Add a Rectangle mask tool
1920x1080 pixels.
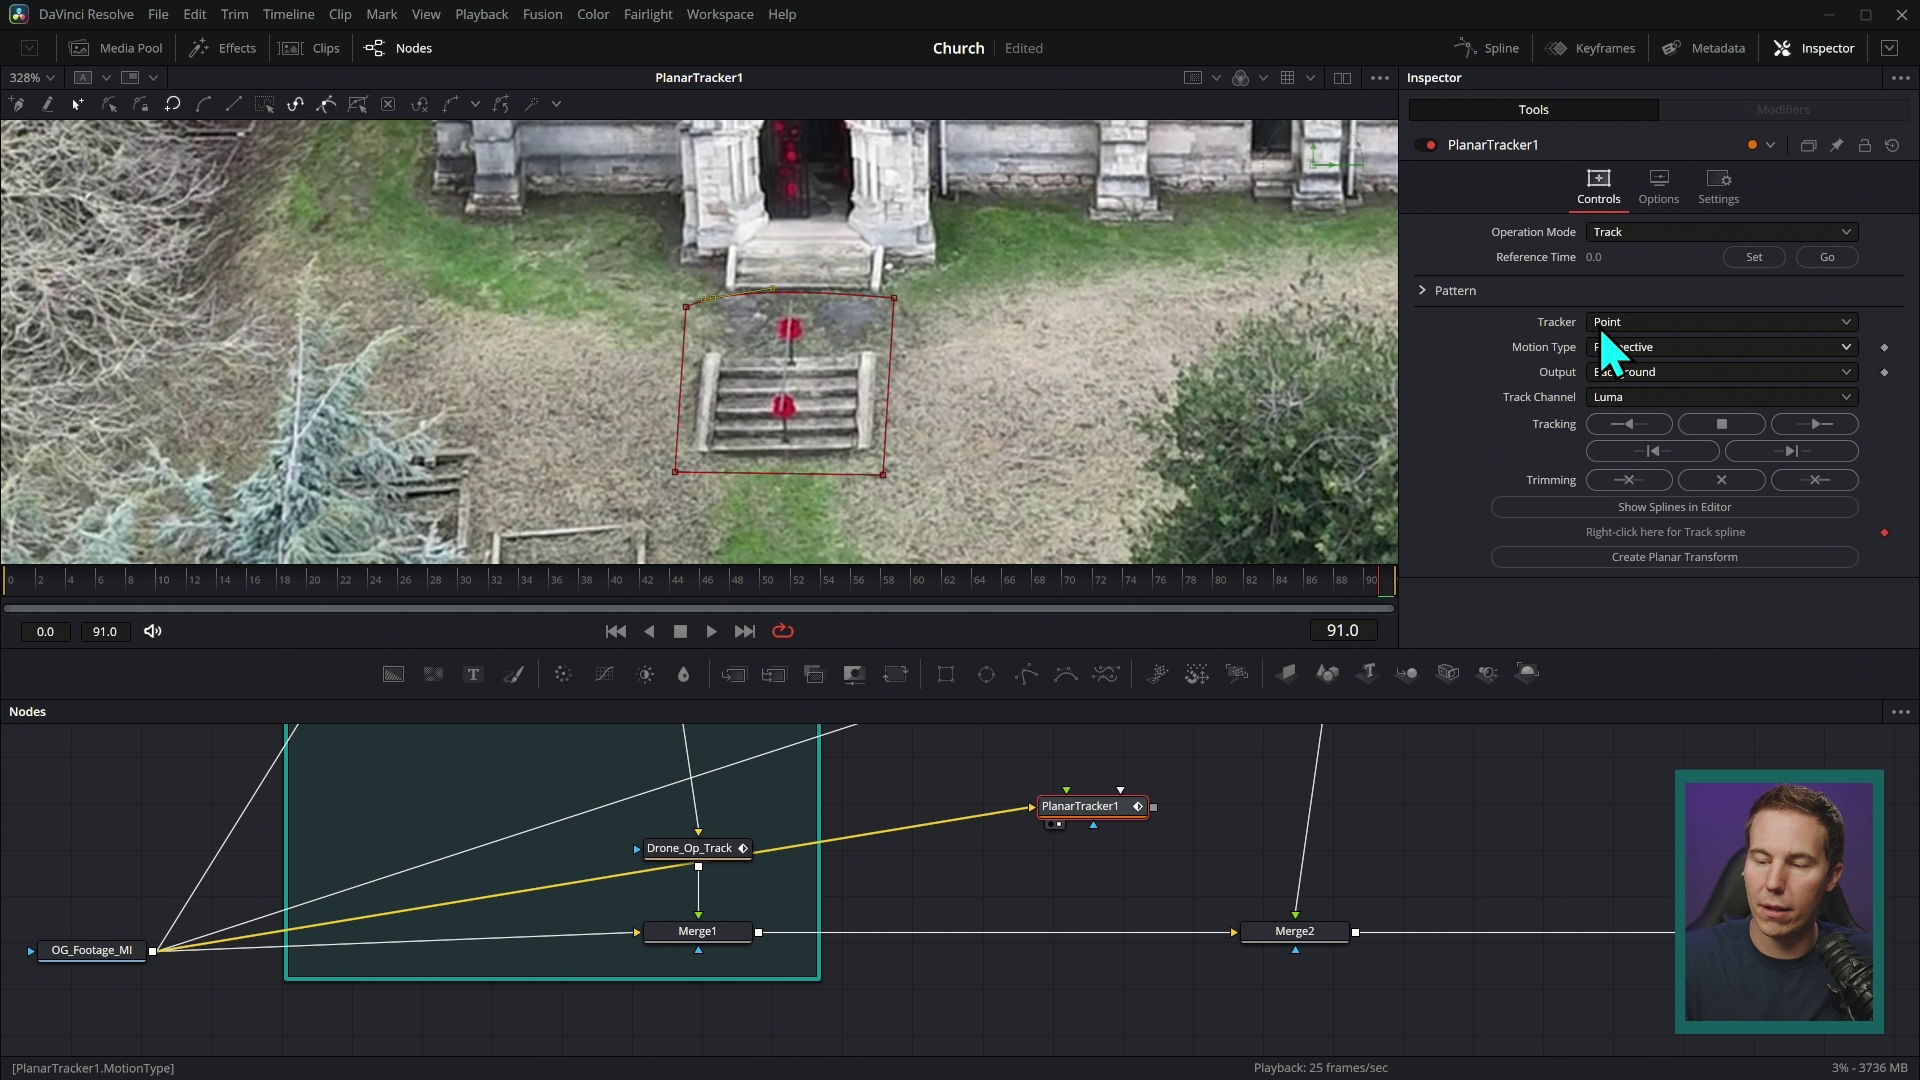pyautogui.click(x=946, y=674)
